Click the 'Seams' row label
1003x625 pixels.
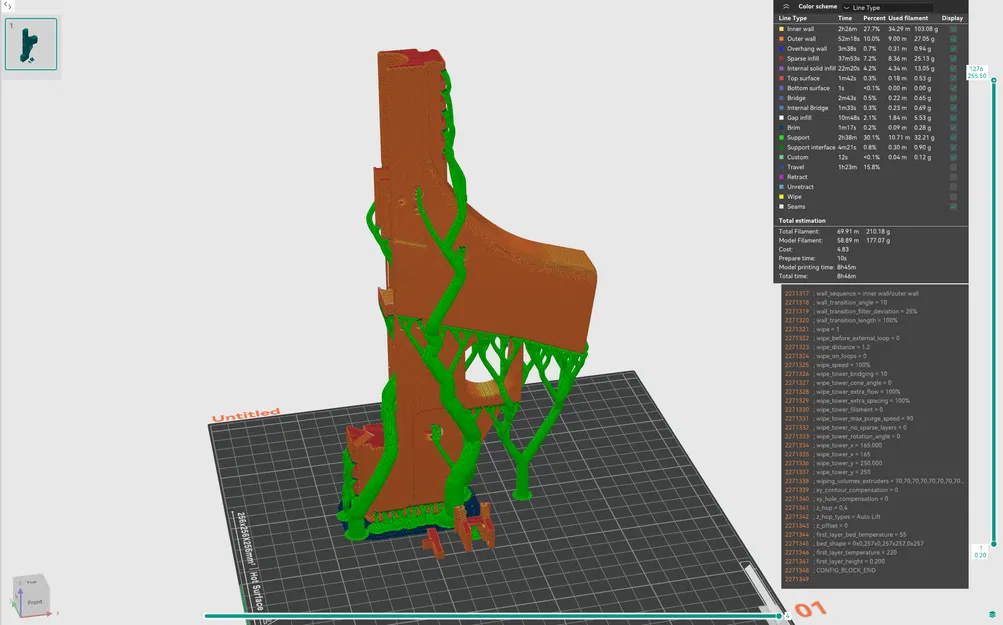796,207
